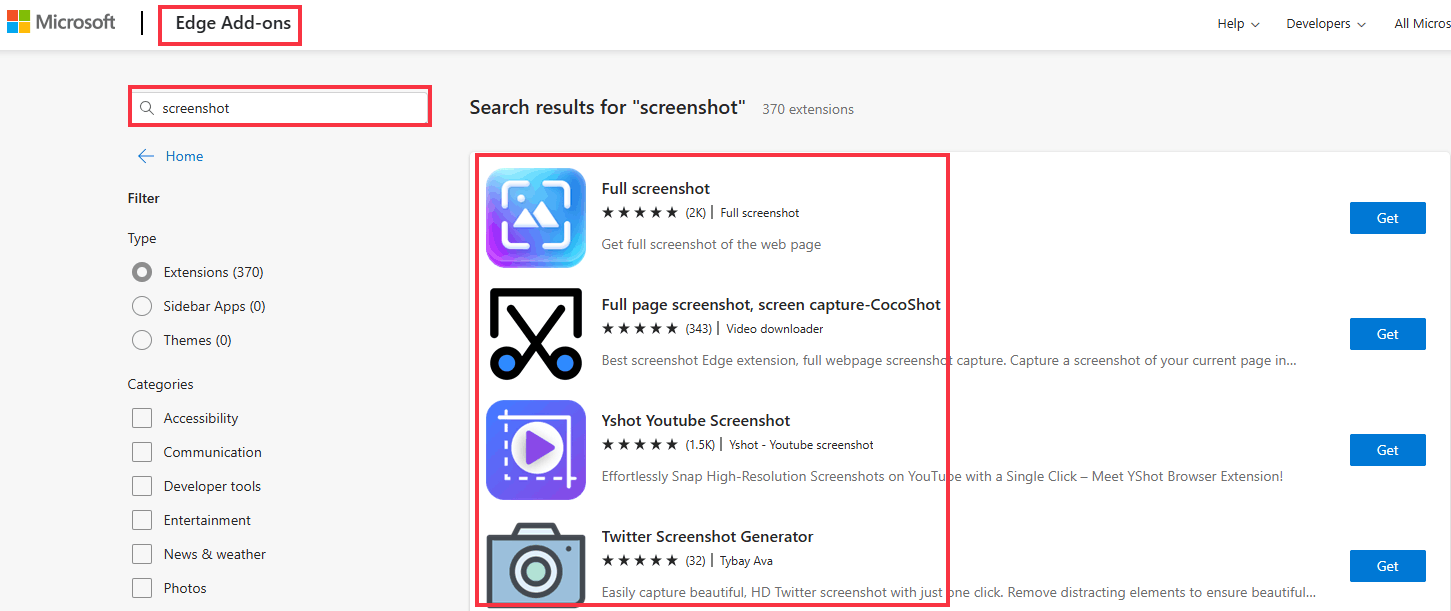
Task: Select the Sidebar Apps radio button
Action: (142, 306)
